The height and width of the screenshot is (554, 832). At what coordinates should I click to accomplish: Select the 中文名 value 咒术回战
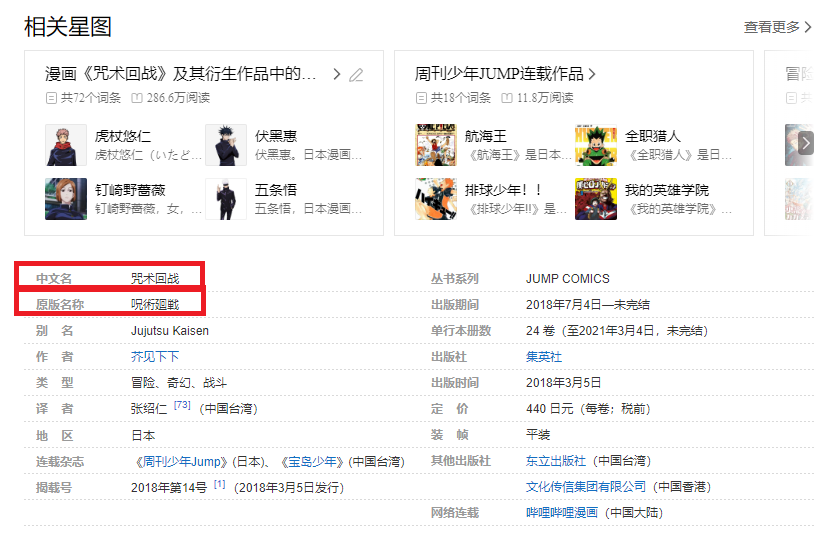155,279
